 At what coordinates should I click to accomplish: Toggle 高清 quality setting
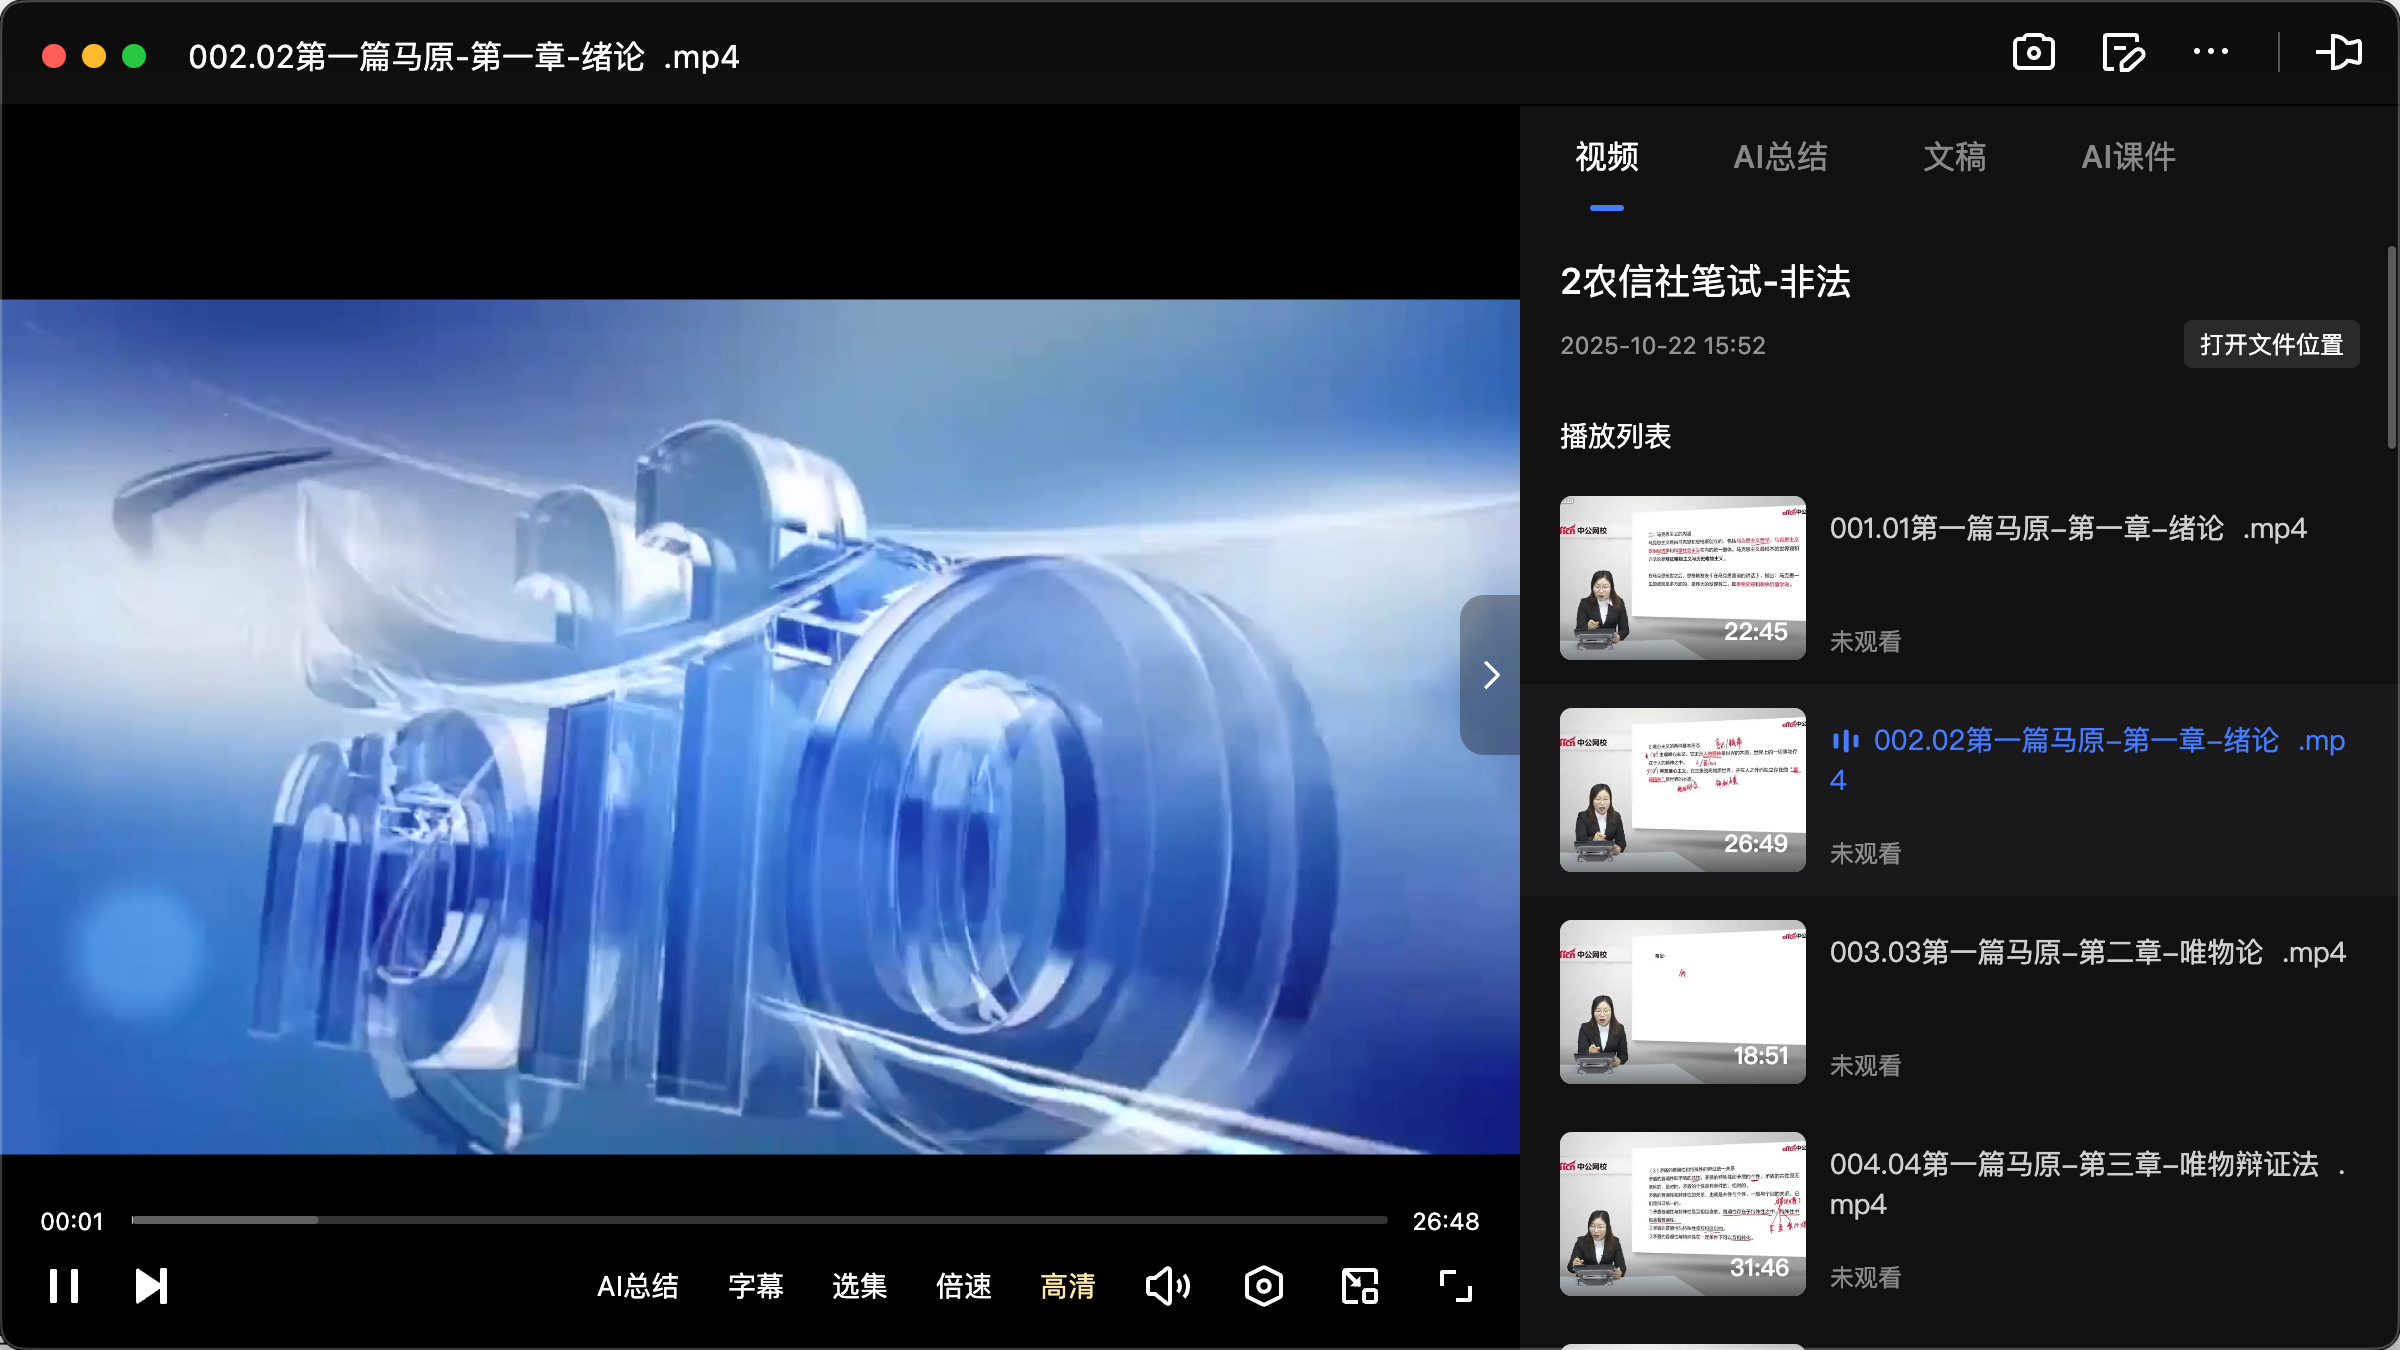[1068, 1287]
